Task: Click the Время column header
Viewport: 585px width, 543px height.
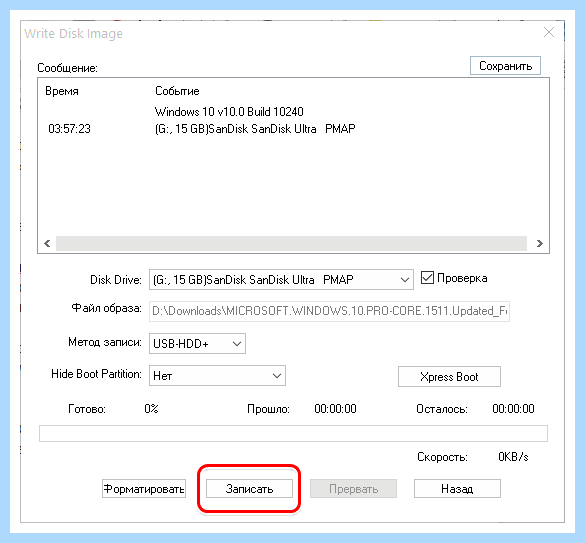Action: [62, 91]
